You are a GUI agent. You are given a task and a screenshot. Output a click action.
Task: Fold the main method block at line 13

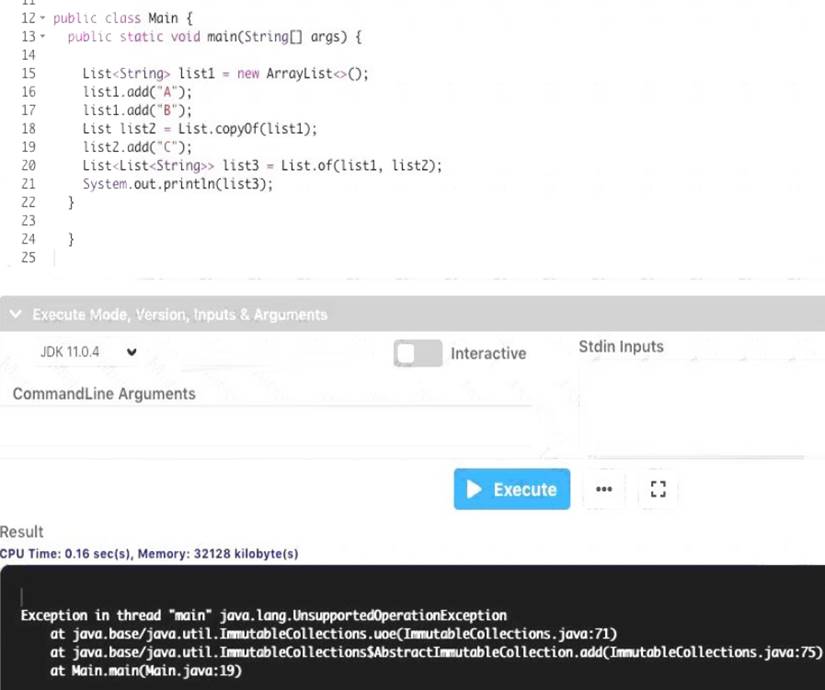click(43, 36)
